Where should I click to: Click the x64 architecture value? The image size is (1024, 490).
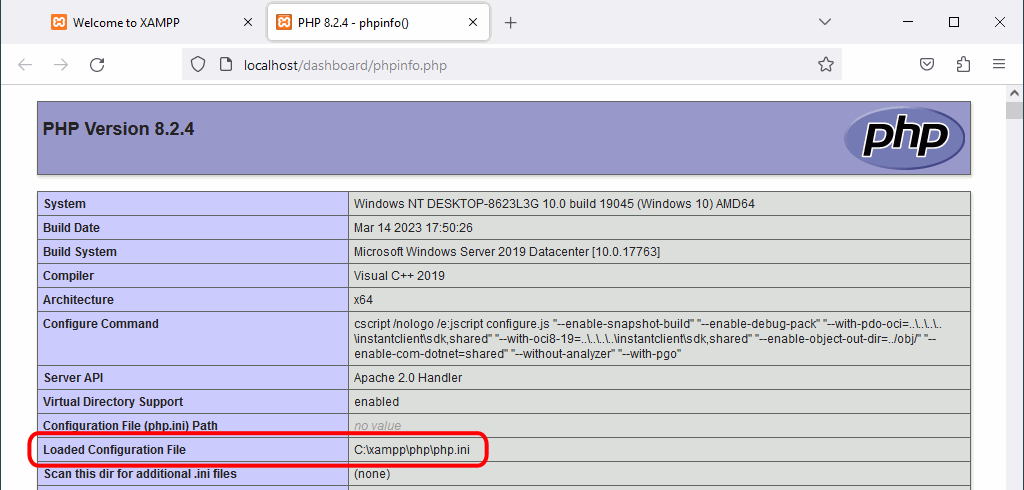pos(363,300)
